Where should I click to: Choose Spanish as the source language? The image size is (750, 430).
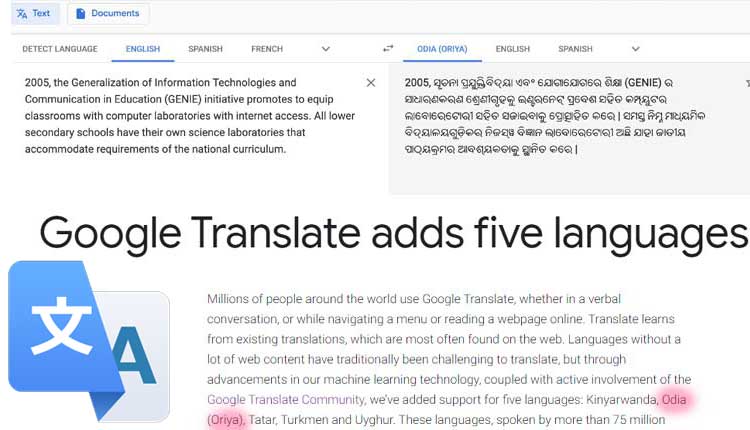[205, 49]
